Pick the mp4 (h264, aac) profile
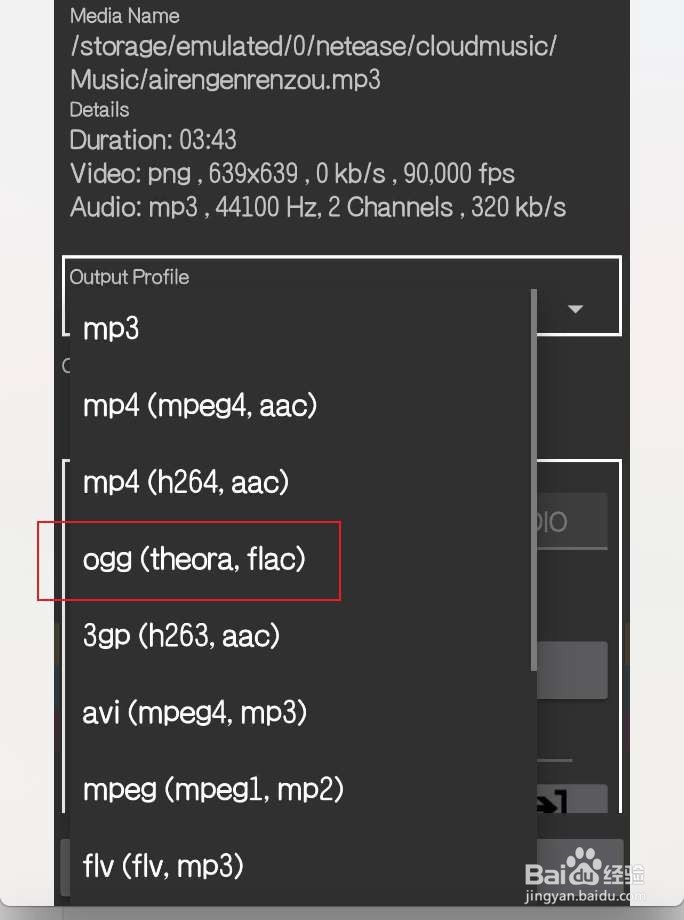Screen dimensions: 684x920 [x=303, y=482]
